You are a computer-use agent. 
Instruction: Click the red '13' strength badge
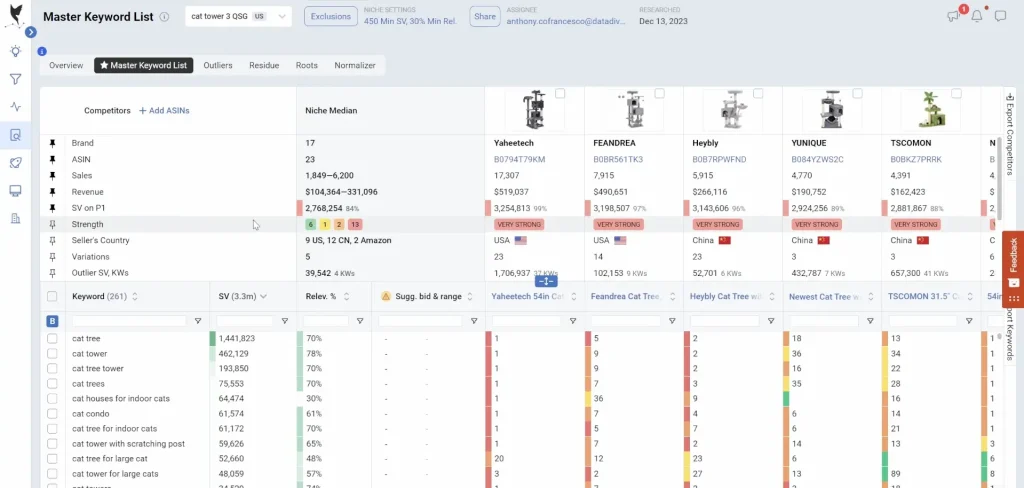pyautogui.click(x=355, y=225)
